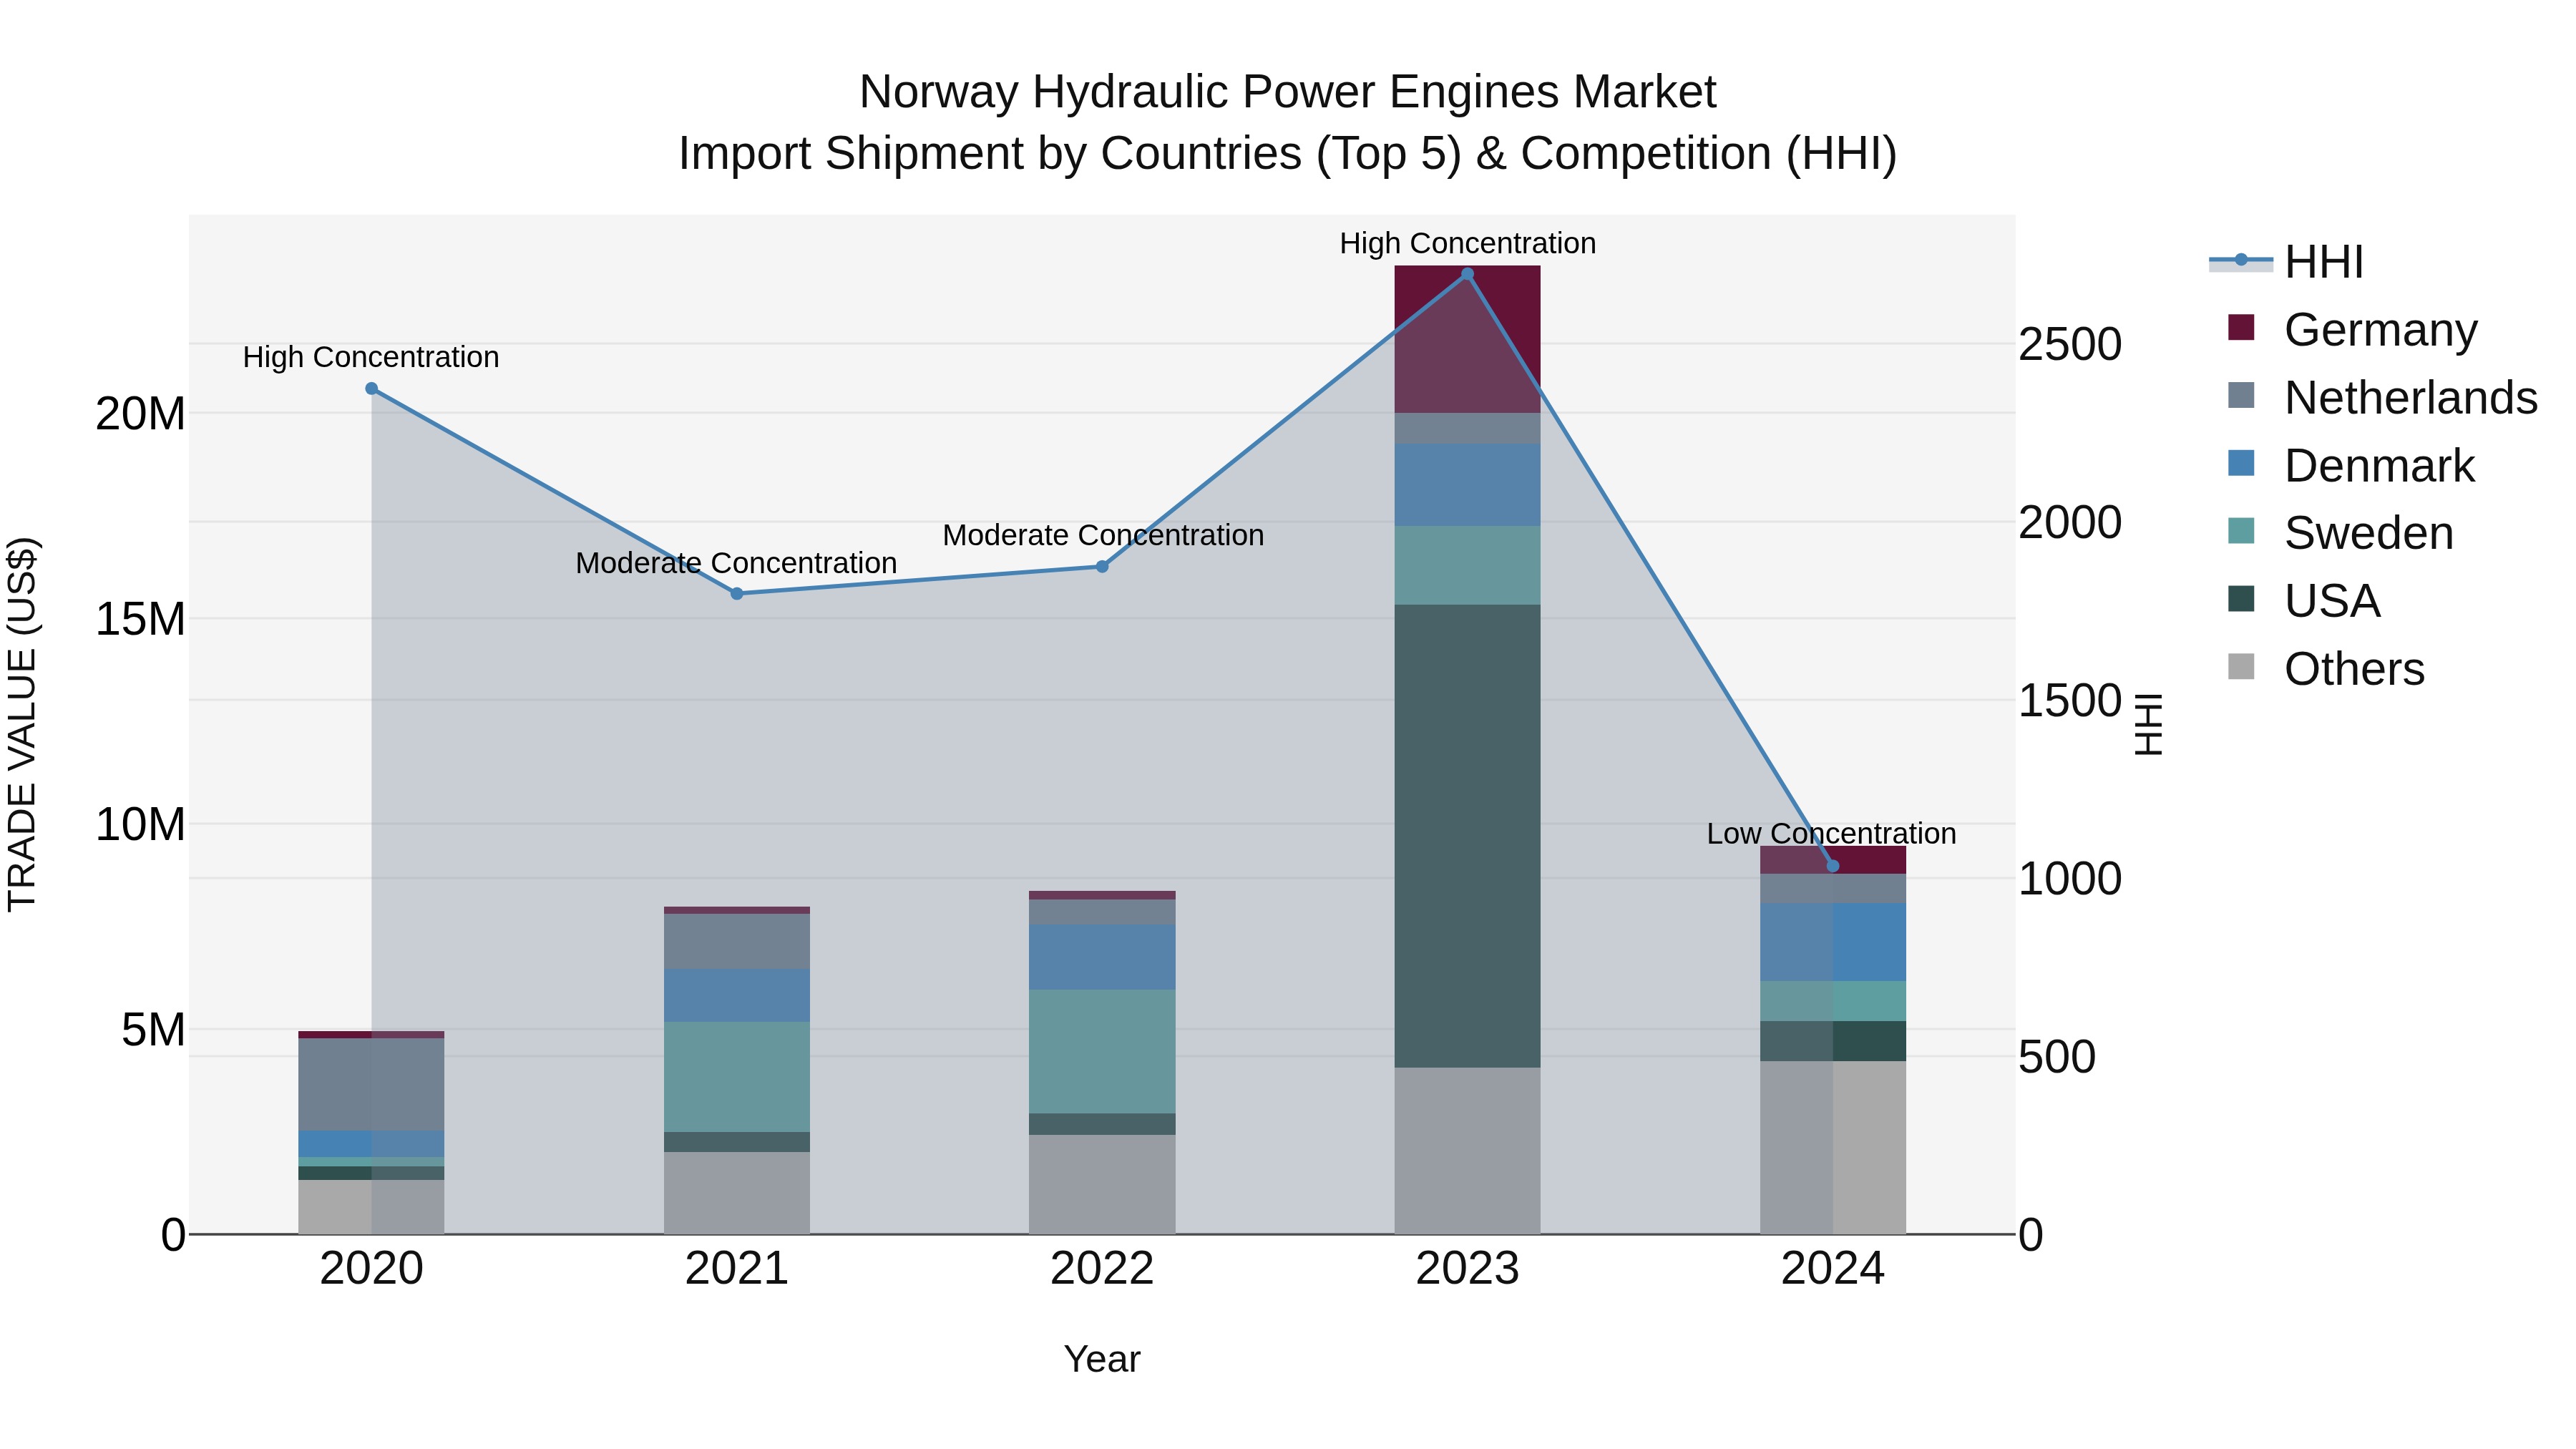This screenshot has height=1449, width=2576.
Task: Click the 10M trade value axis label
Action: coord(140,825)
